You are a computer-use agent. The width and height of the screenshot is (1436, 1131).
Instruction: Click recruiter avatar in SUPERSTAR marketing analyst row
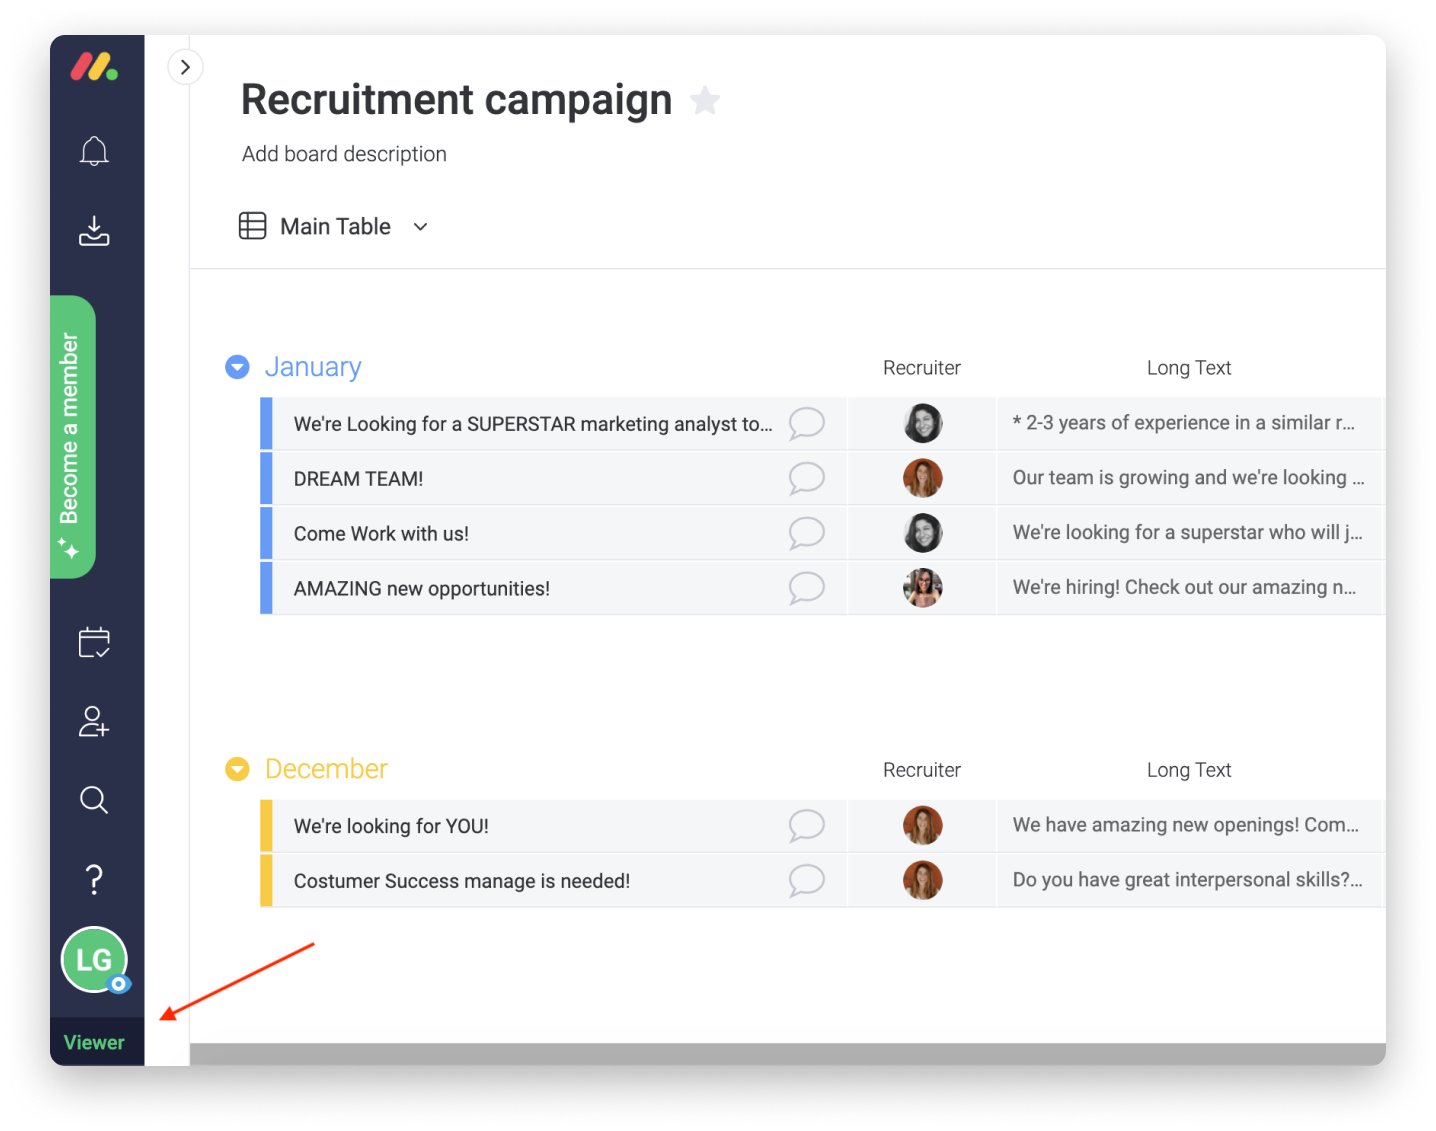tap(922, 423)
